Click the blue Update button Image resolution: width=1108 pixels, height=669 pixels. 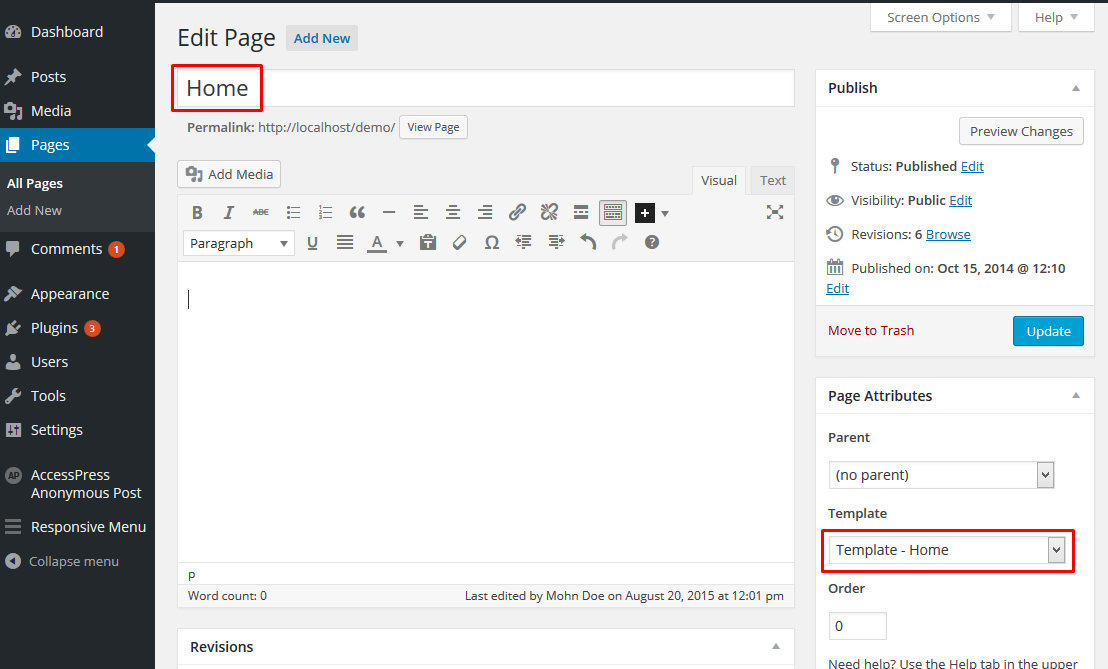coord(1047,331)
